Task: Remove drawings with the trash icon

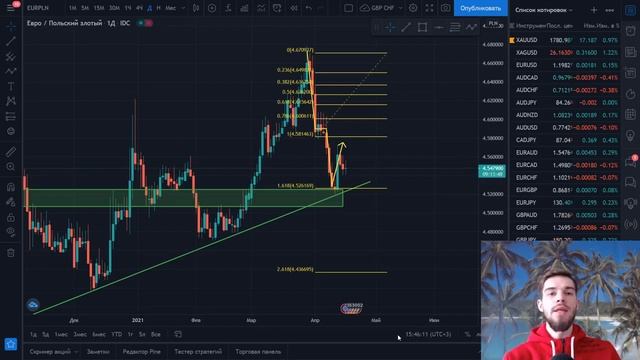Action: click(x=11, y=253)
